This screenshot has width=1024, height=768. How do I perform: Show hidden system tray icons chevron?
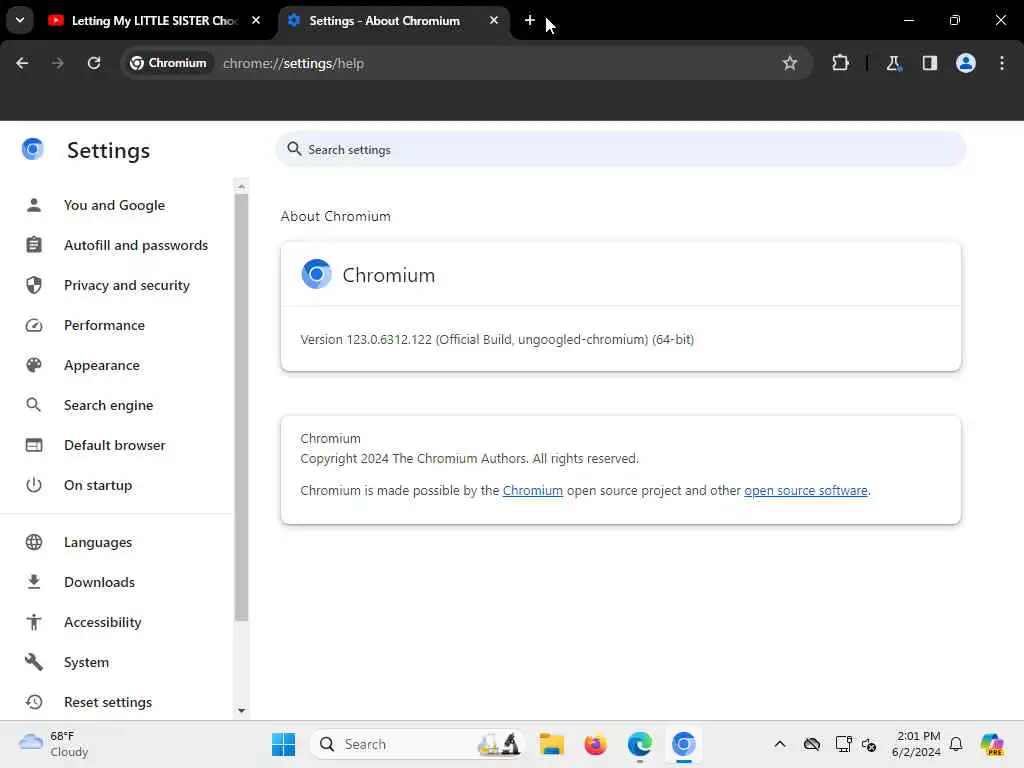point(780,744)
